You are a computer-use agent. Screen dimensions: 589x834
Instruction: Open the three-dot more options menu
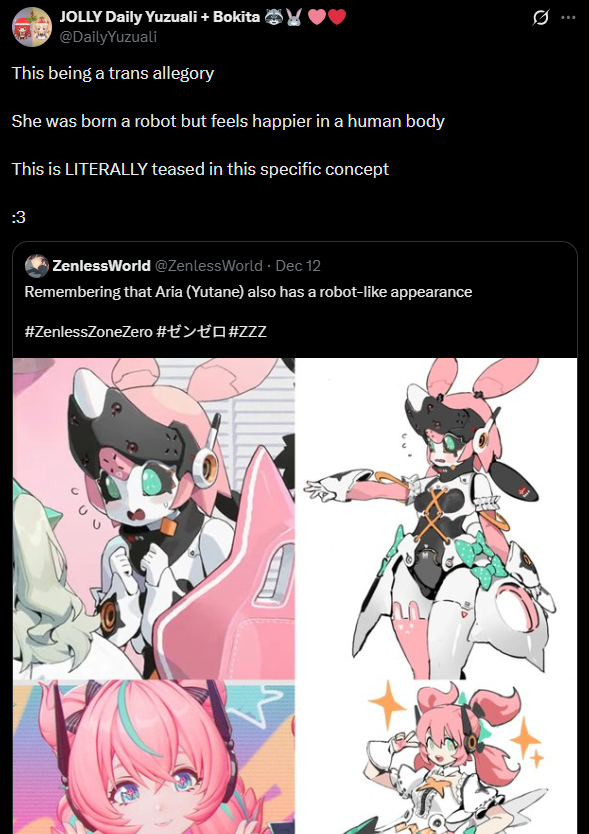(568, 18)
